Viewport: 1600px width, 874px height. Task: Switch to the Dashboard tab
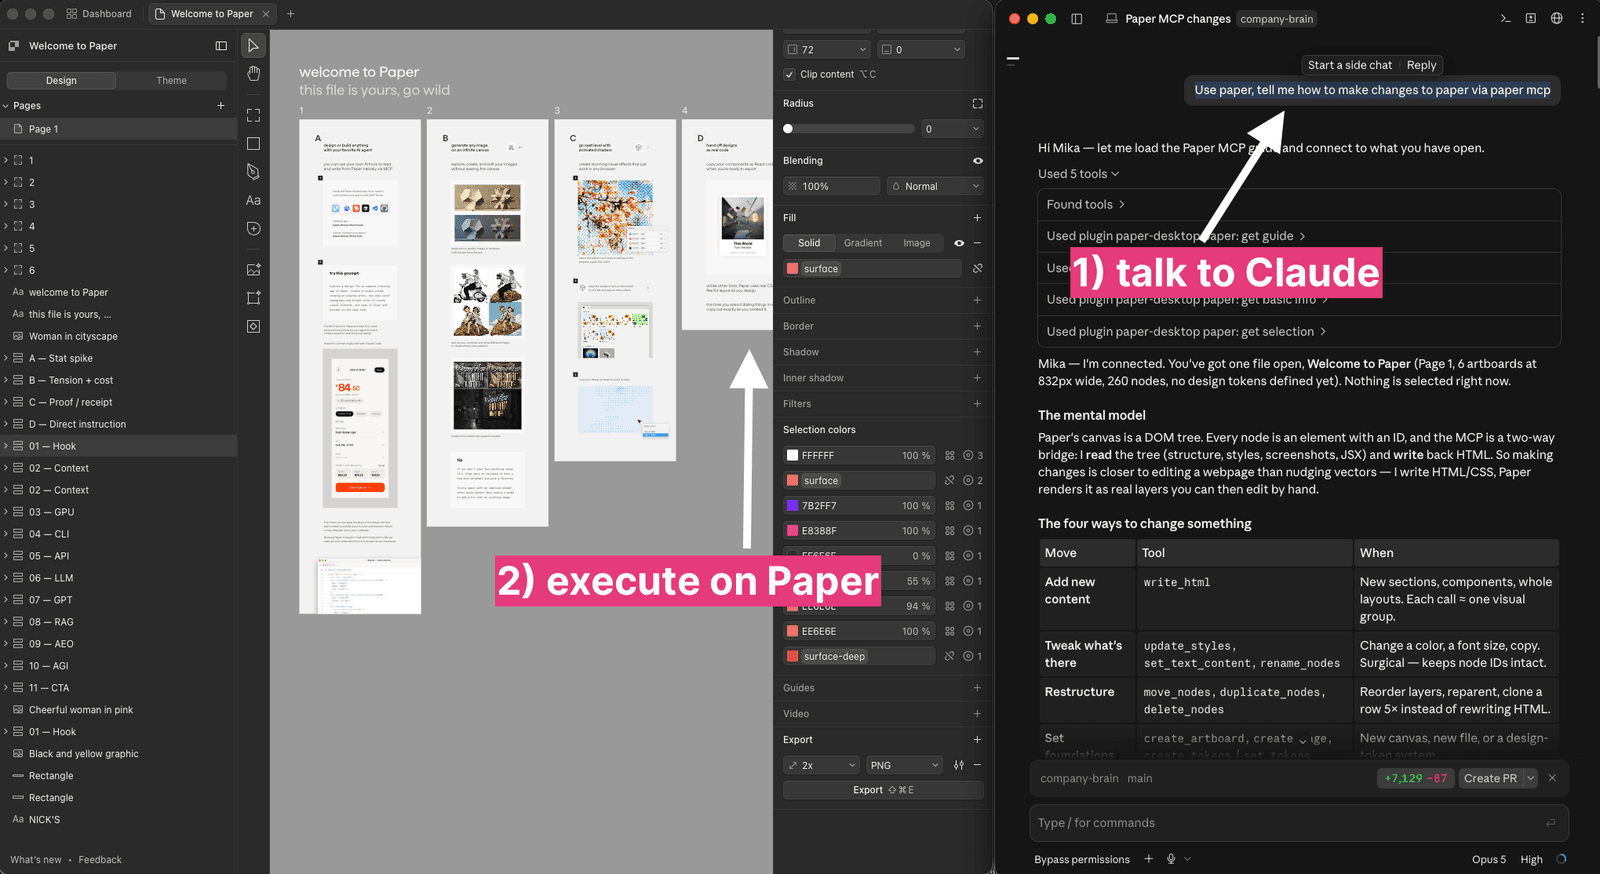pyautogui.click(x=98, y=14)
